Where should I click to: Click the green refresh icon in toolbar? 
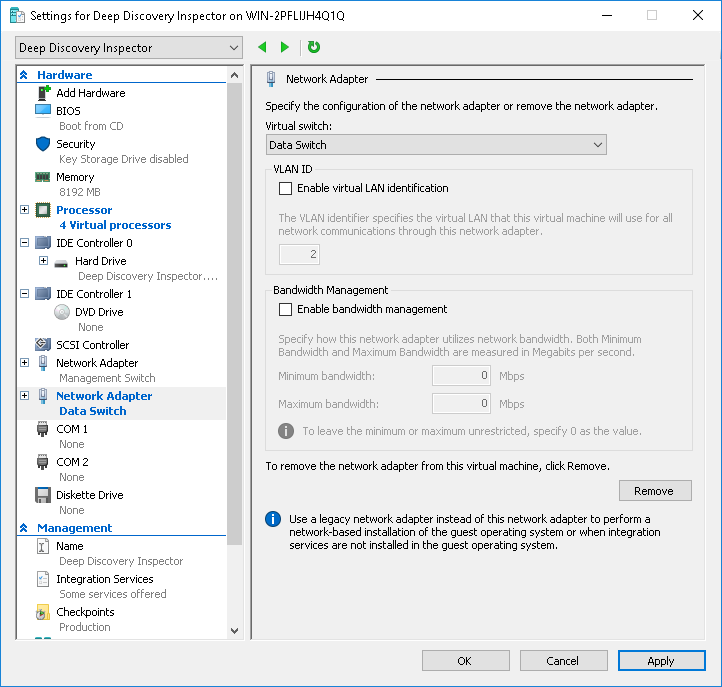(x=314, y=47)
